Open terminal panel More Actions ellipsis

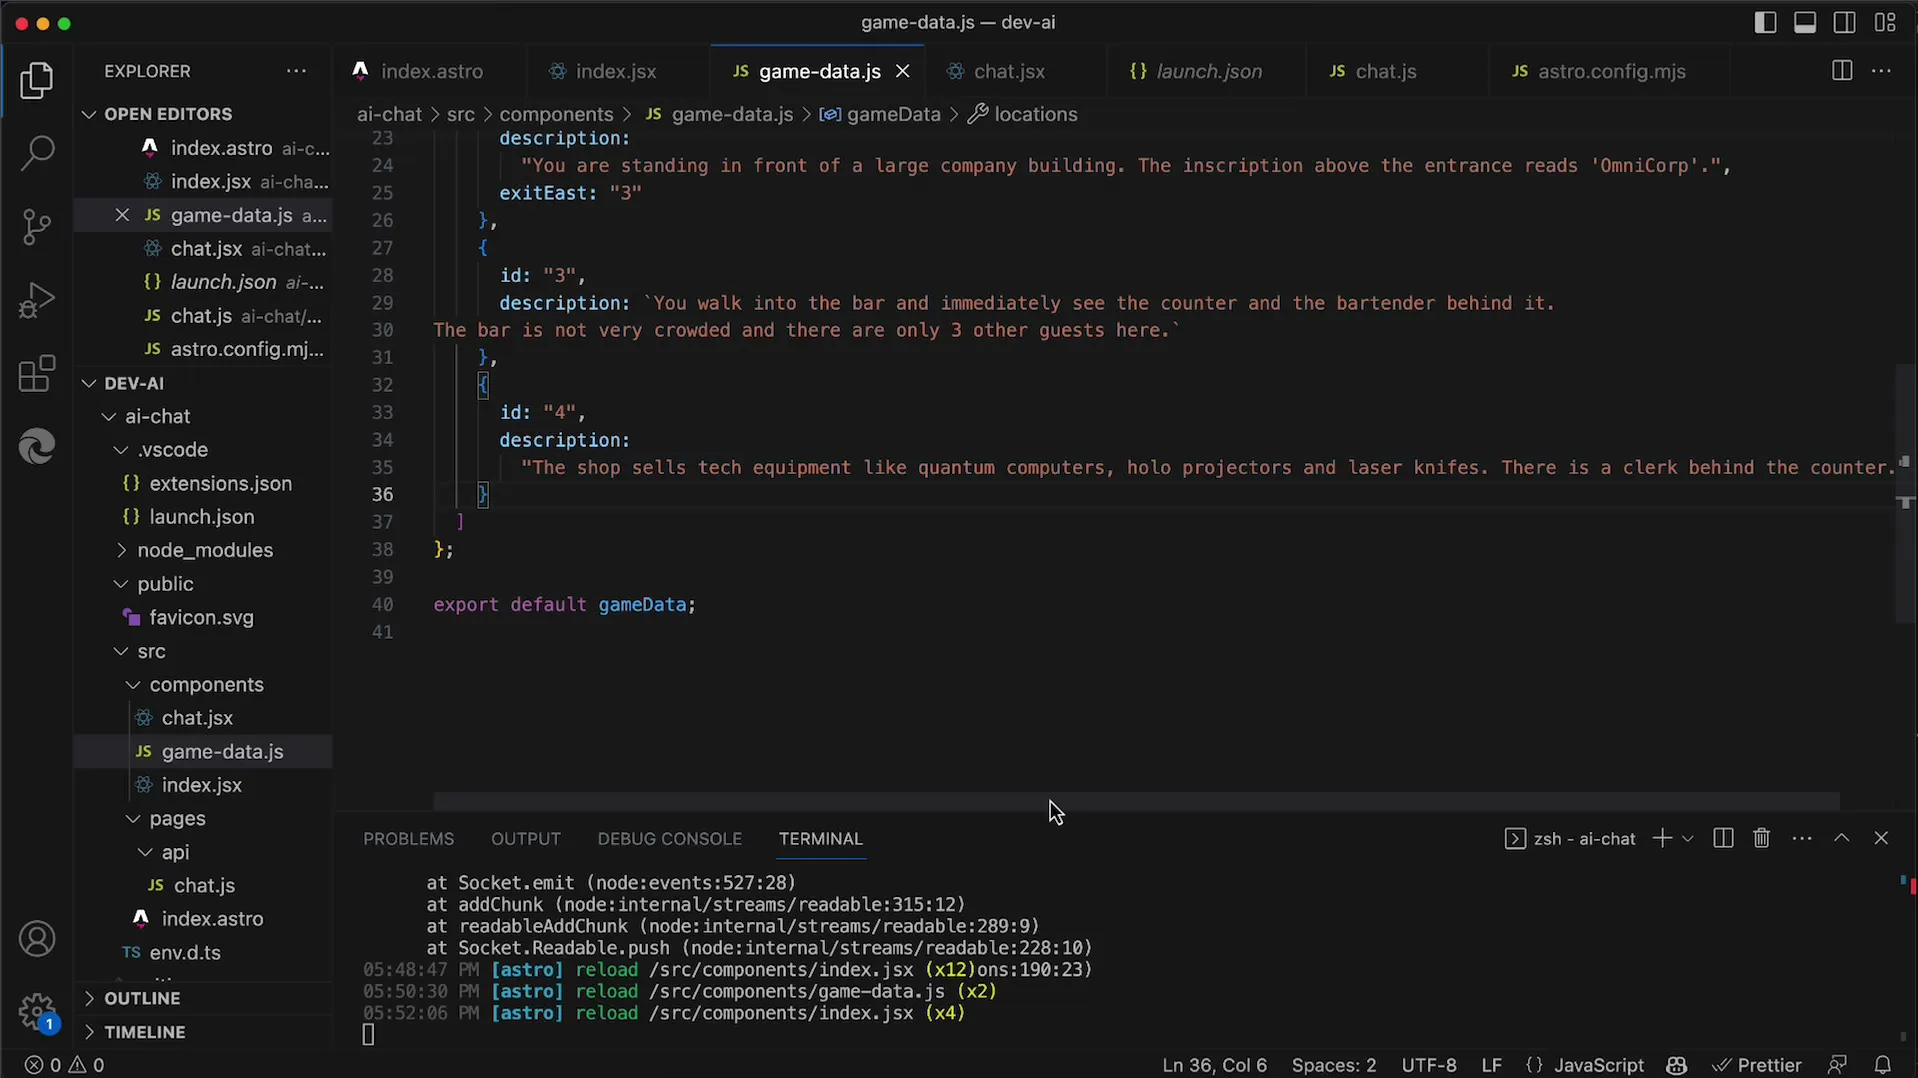click(1802, 838)
